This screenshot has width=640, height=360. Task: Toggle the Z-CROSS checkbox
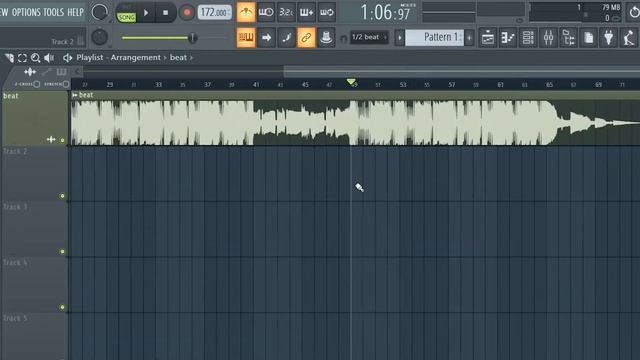(x=37, y=84)
